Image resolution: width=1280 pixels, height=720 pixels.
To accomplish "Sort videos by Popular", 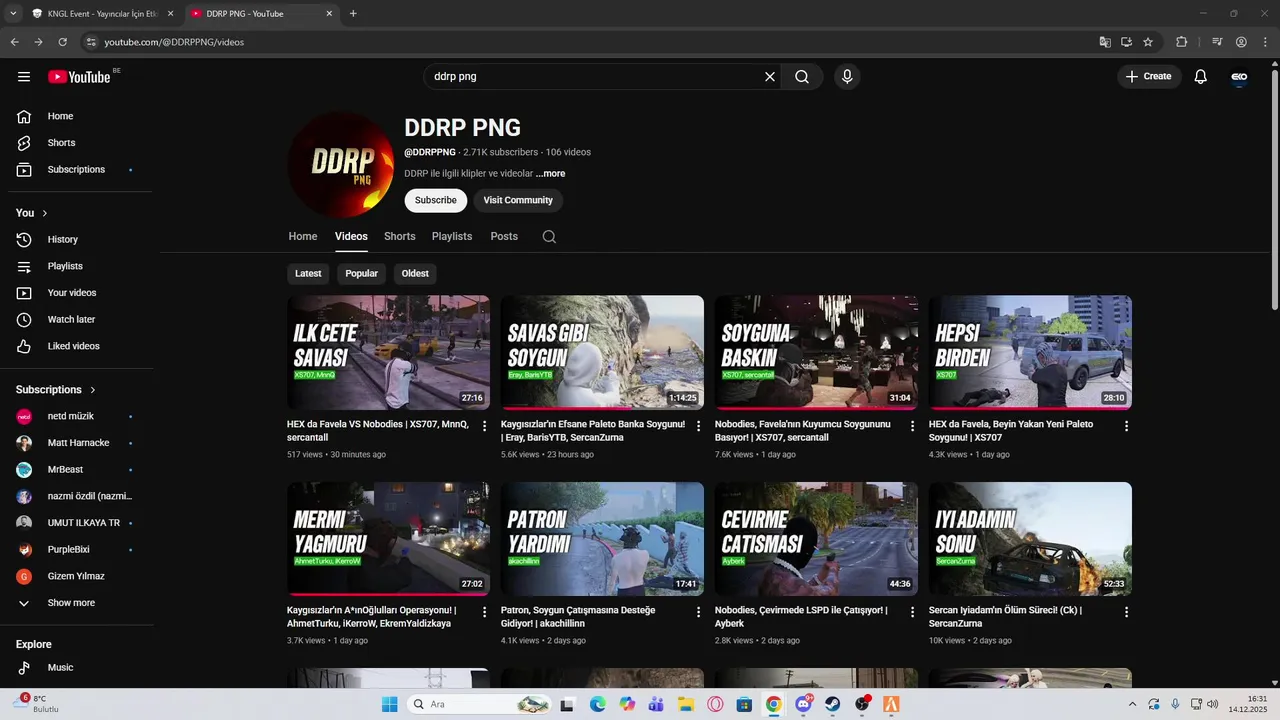I will (x=361, y=274).
